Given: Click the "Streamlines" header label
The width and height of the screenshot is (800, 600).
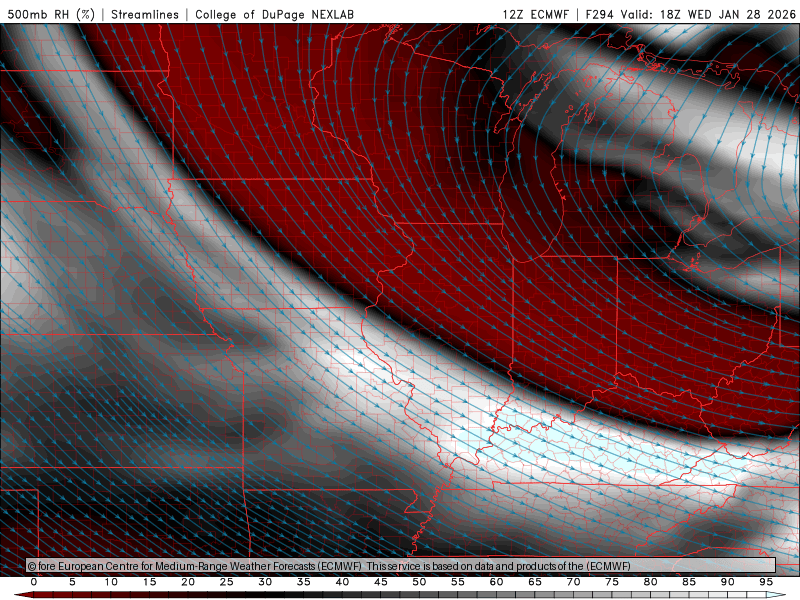Looking at the screenshot, I should point(145,14).
